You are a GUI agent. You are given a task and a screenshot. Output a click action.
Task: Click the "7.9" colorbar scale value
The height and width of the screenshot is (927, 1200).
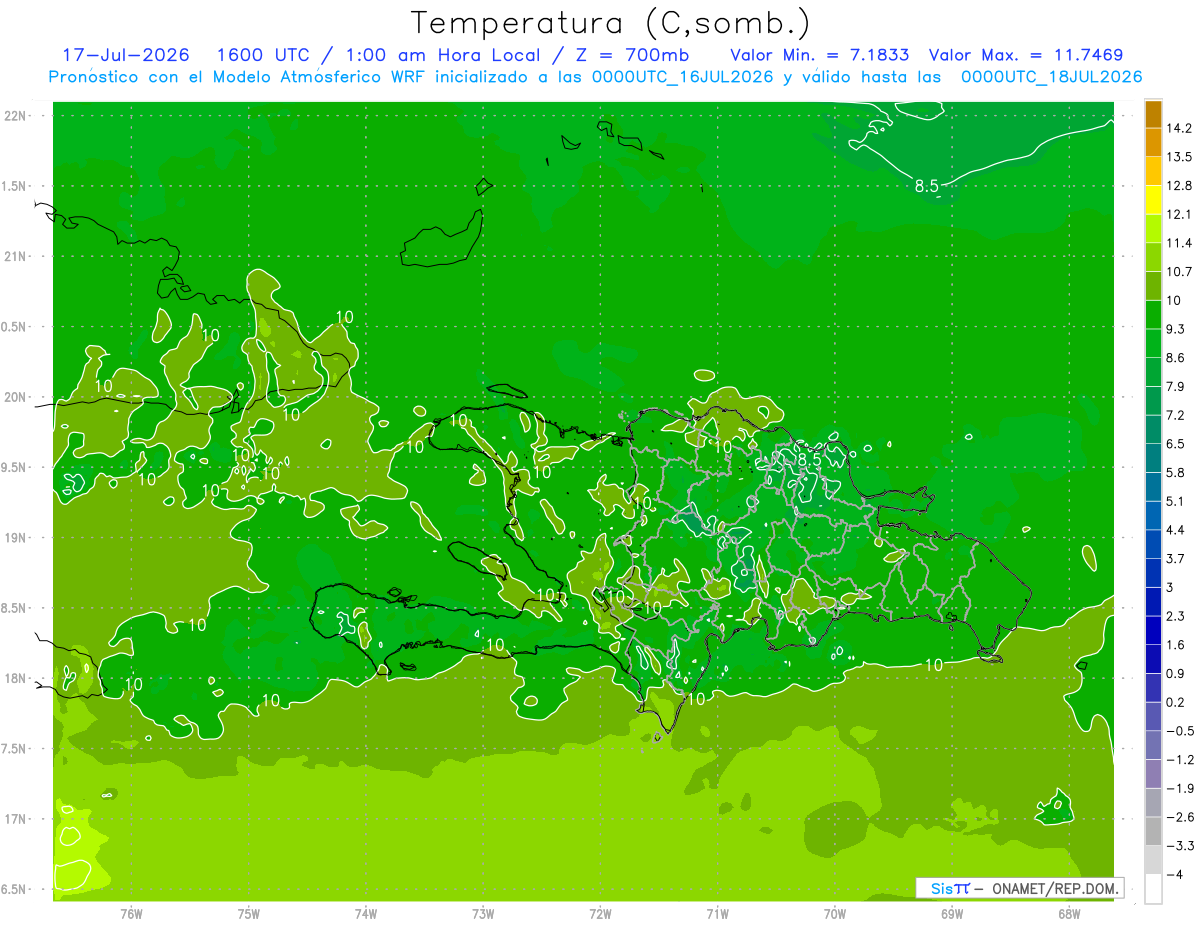tap(1176, 386)
